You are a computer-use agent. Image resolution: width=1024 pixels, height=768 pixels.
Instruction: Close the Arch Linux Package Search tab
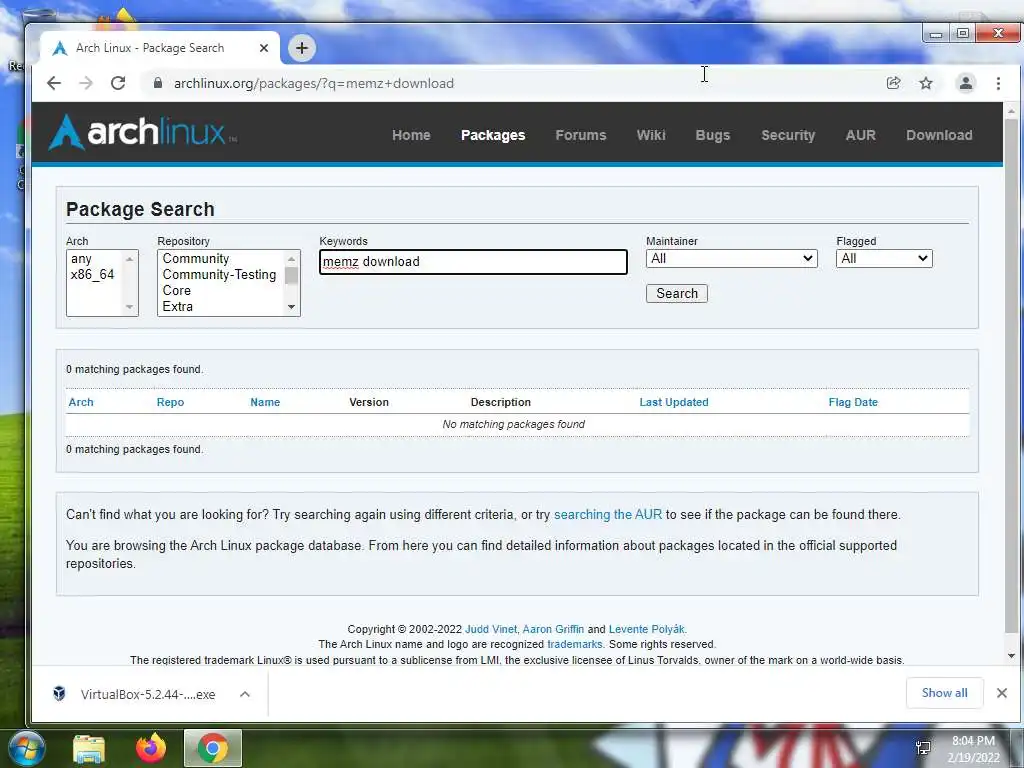pyautogui.click(x=264, y=48)
